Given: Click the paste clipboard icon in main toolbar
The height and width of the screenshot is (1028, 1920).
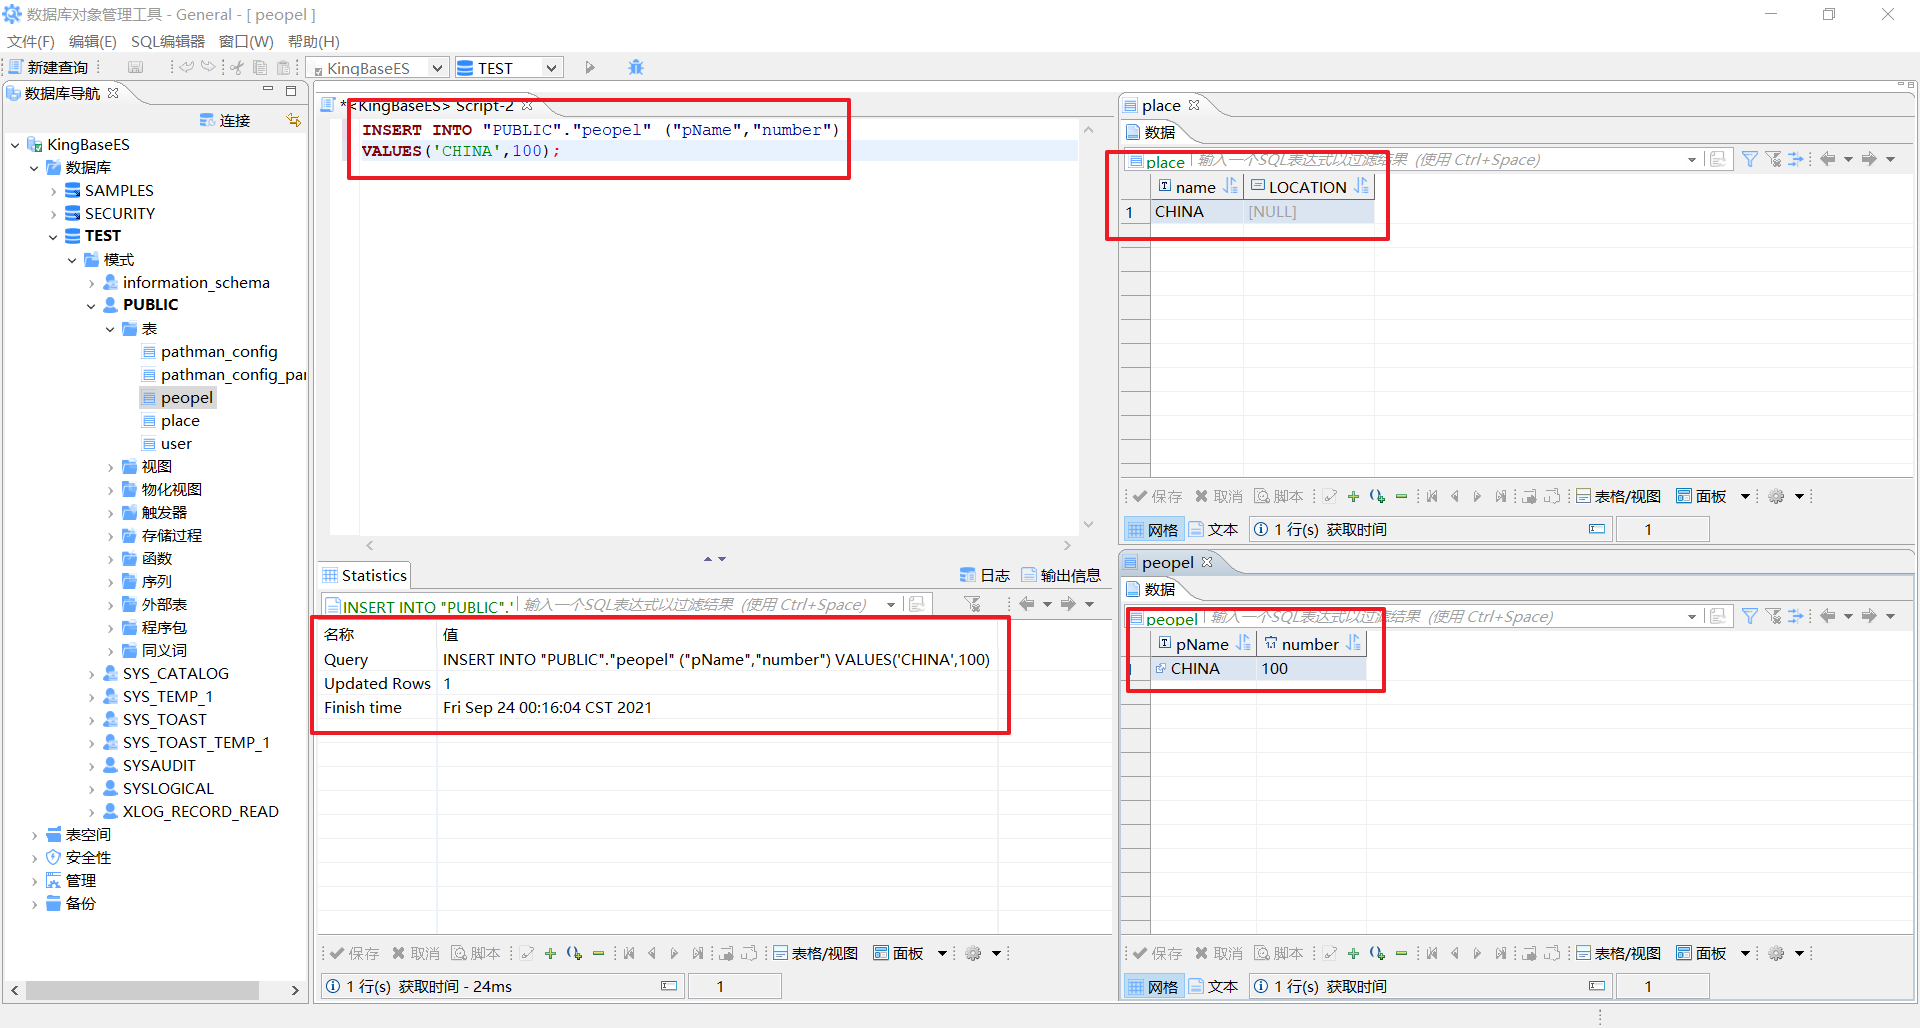Looking at the screenshot, I should pos(284,67).
